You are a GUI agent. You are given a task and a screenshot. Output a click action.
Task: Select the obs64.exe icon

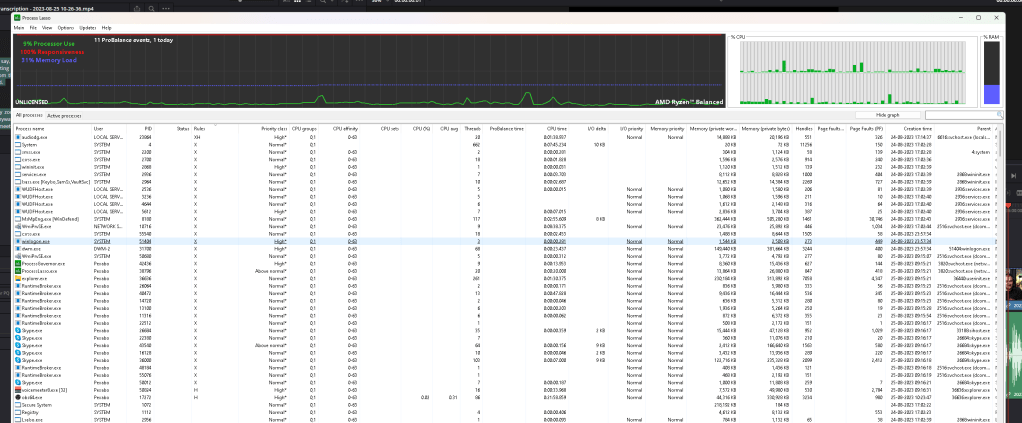click(18, 397)
